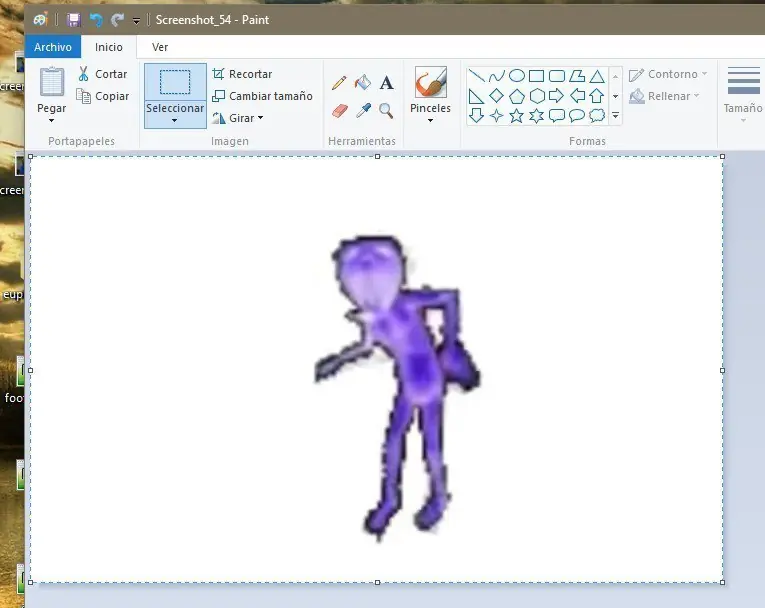Choose the Oval shape
The width and height of the screenshot is (765, 608).
(517, 76)
